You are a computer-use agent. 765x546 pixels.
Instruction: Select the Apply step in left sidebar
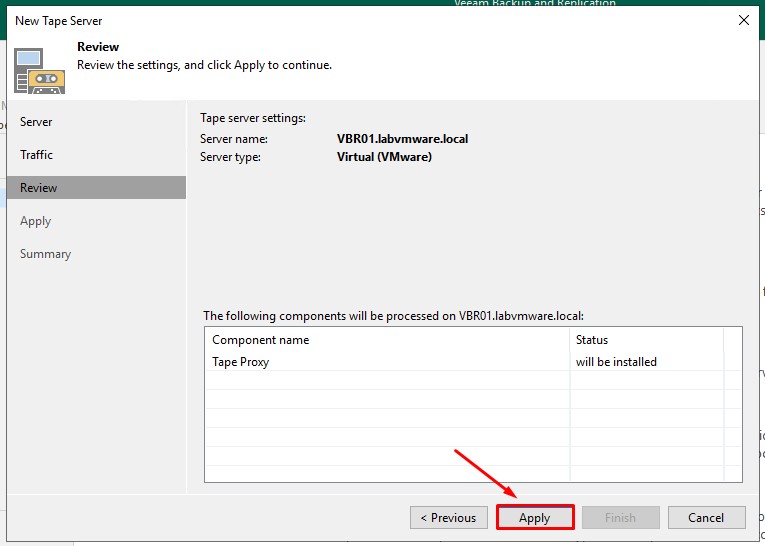[35, 221]
